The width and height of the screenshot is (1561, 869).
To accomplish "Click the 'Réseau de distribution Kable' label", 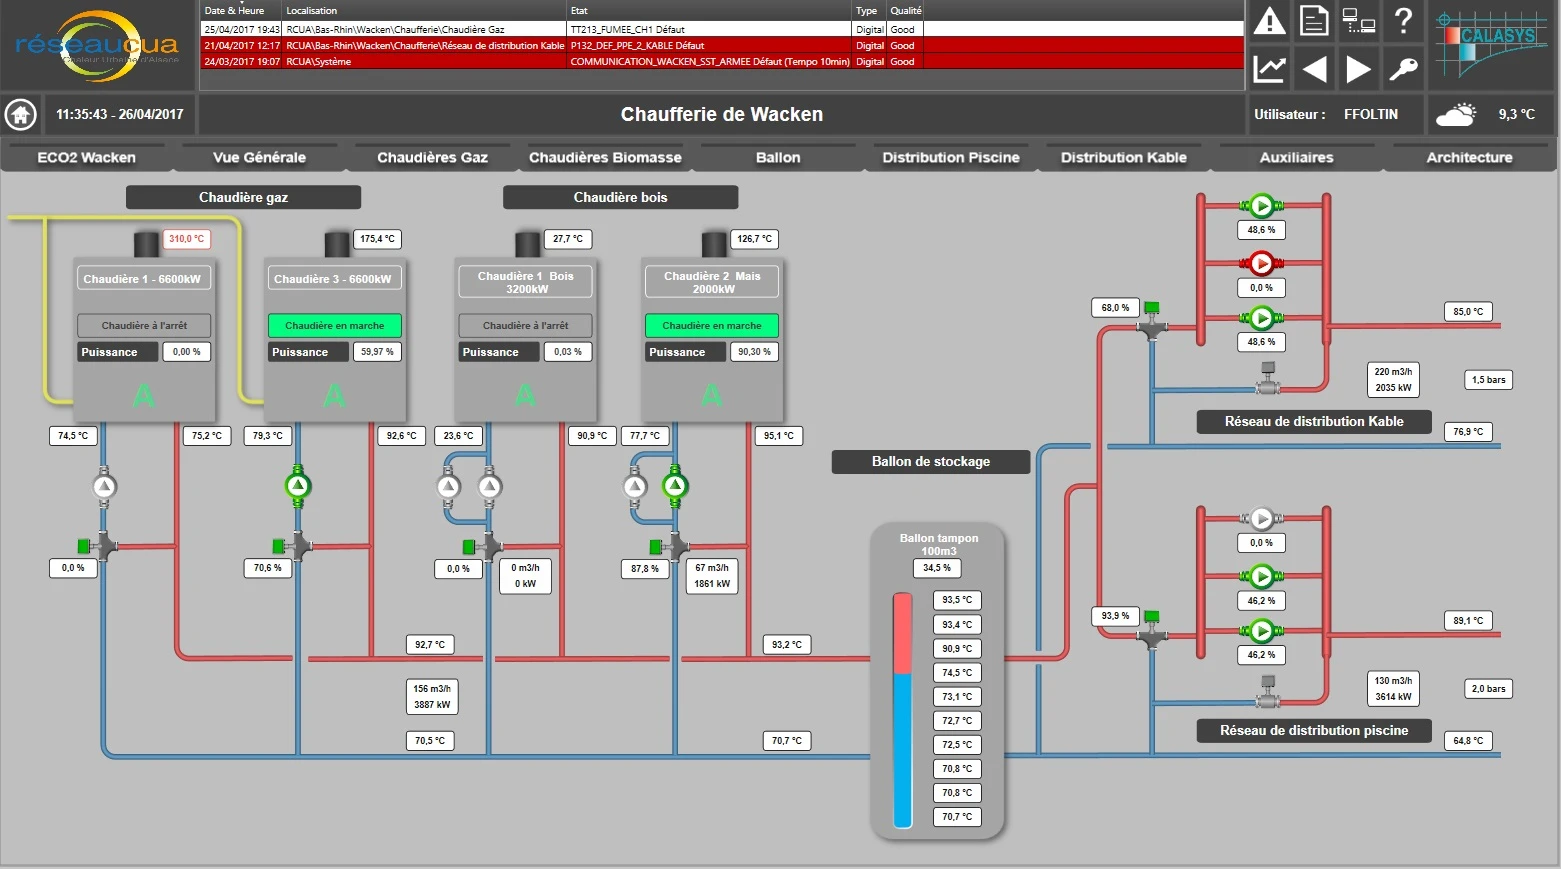I will [1313, 421].
